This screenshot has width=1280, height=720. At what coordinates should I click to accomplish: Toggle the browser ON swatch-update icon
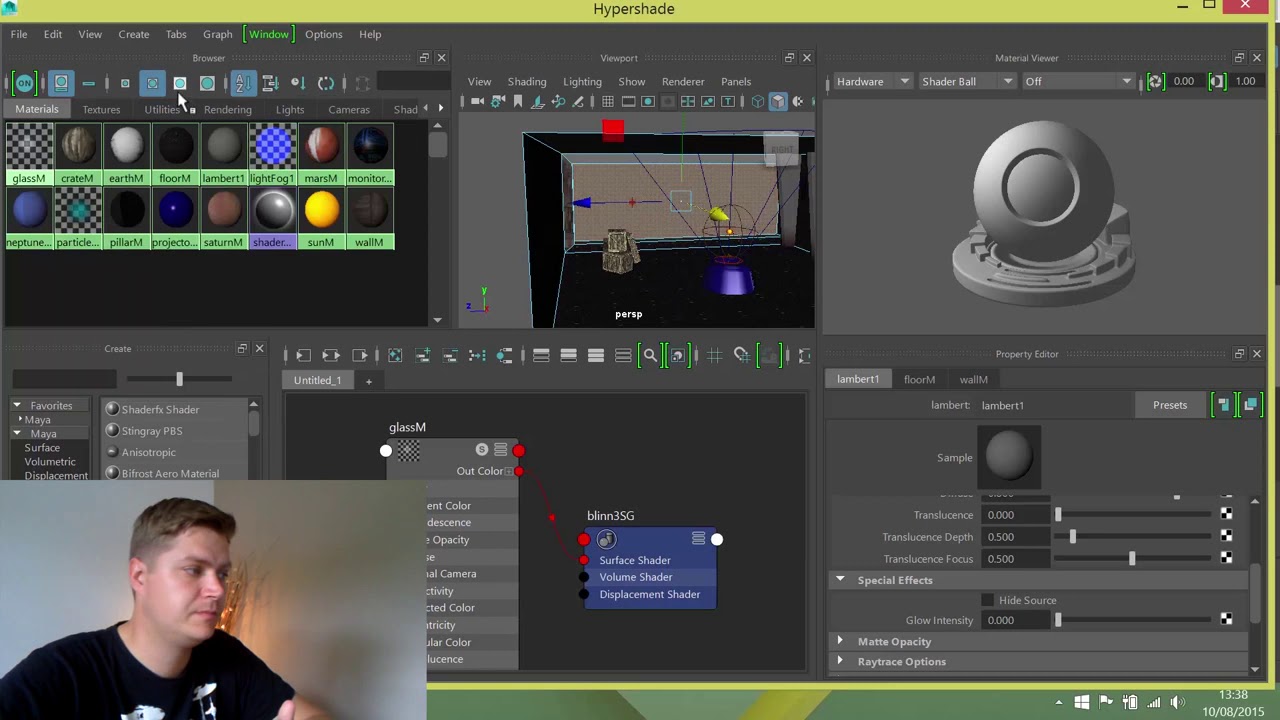24,83
